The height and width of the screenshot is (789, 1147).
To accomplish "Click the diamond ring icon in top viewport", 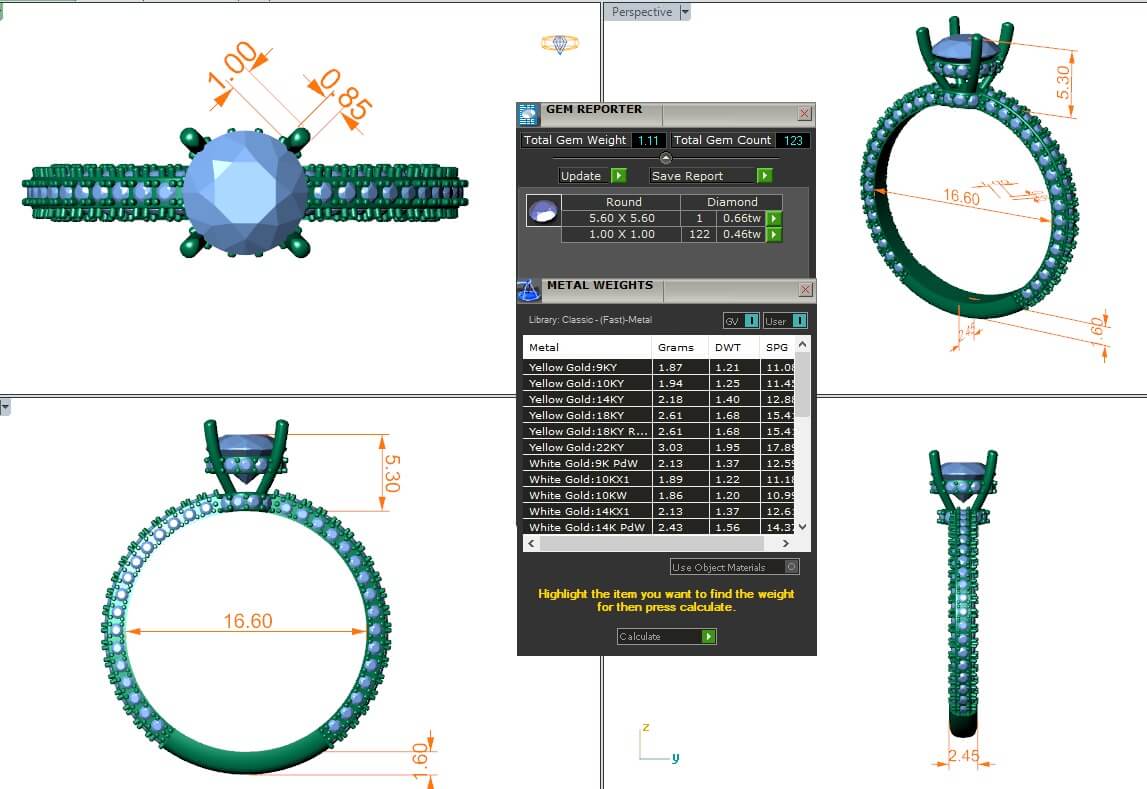I will click(x=558, y=44).
